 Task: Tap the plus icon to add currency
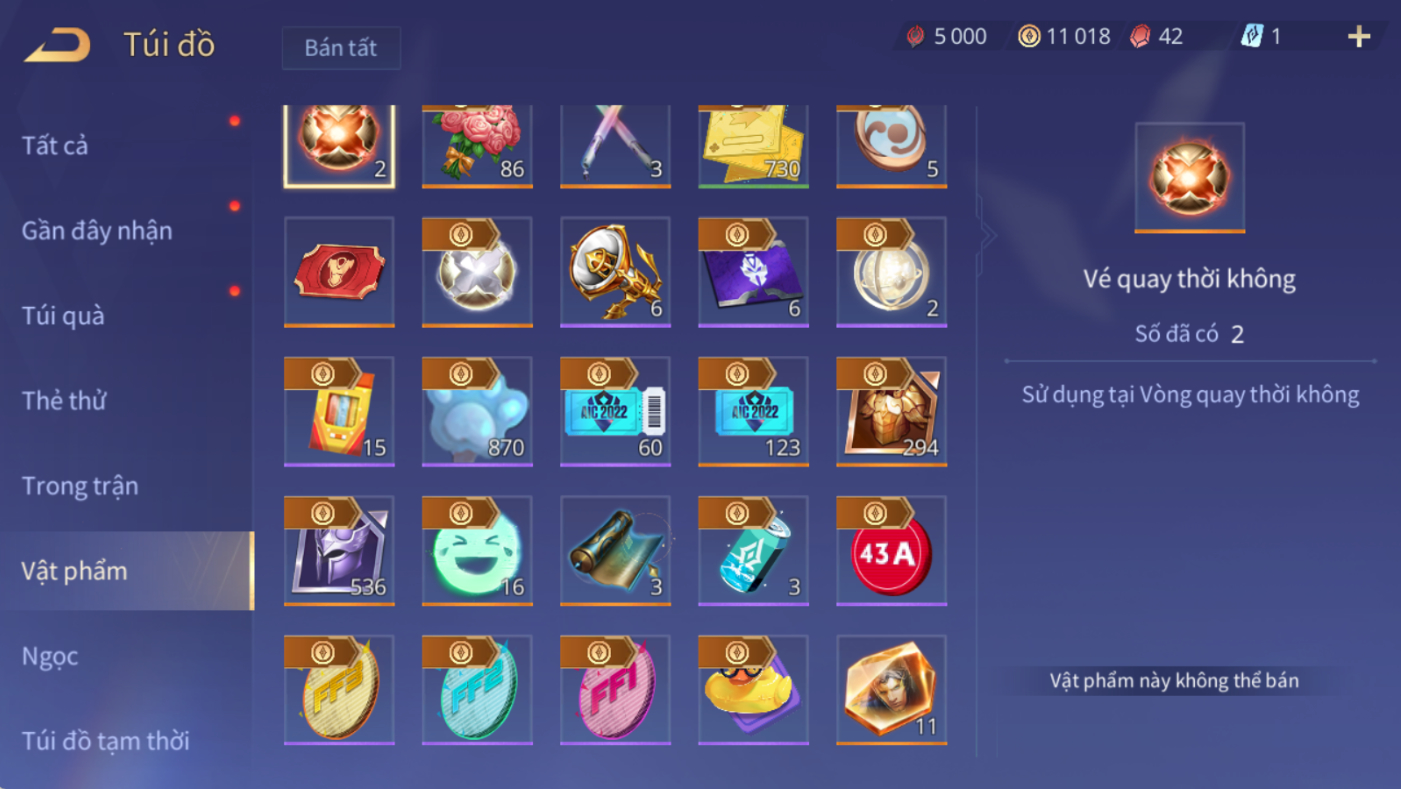[1359, 37]
